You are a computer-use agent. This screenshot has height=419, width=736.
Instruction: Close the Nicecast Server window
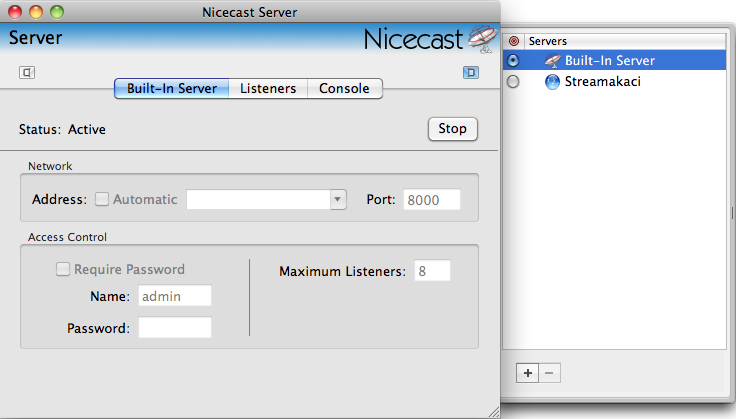(x=15, y=12)
